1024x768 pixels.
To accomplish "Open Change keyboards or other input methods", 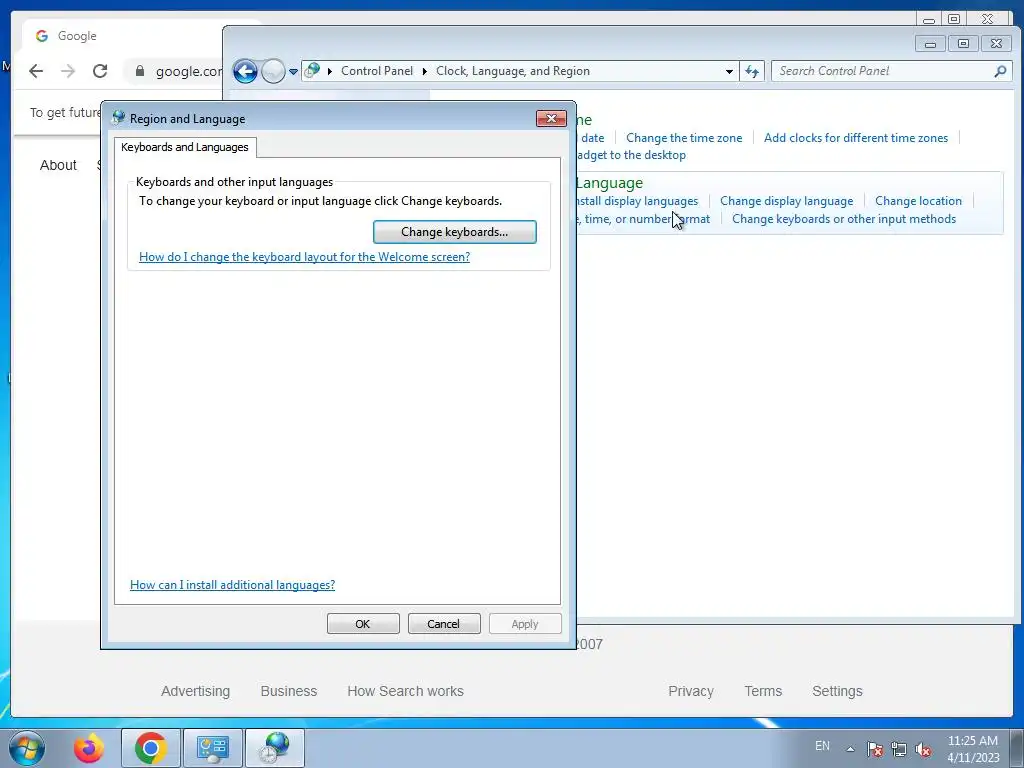I will 844,219.
